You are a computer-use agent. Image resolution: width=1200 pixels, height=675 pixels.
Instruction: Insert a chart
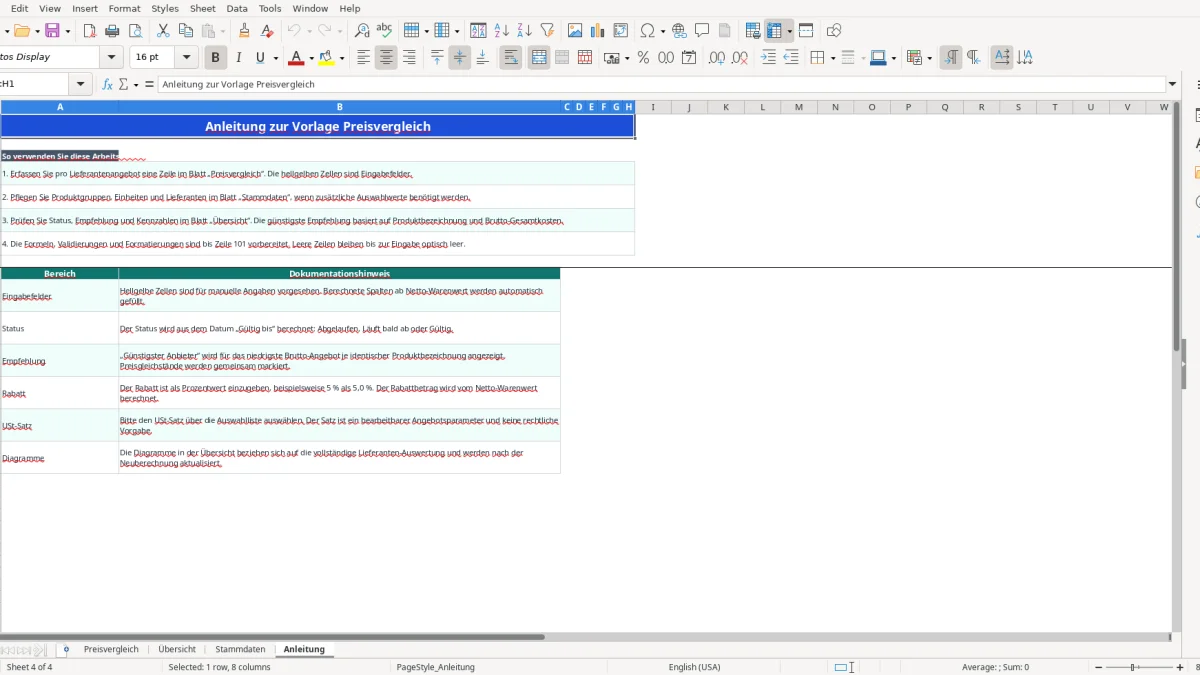point(598,31)
